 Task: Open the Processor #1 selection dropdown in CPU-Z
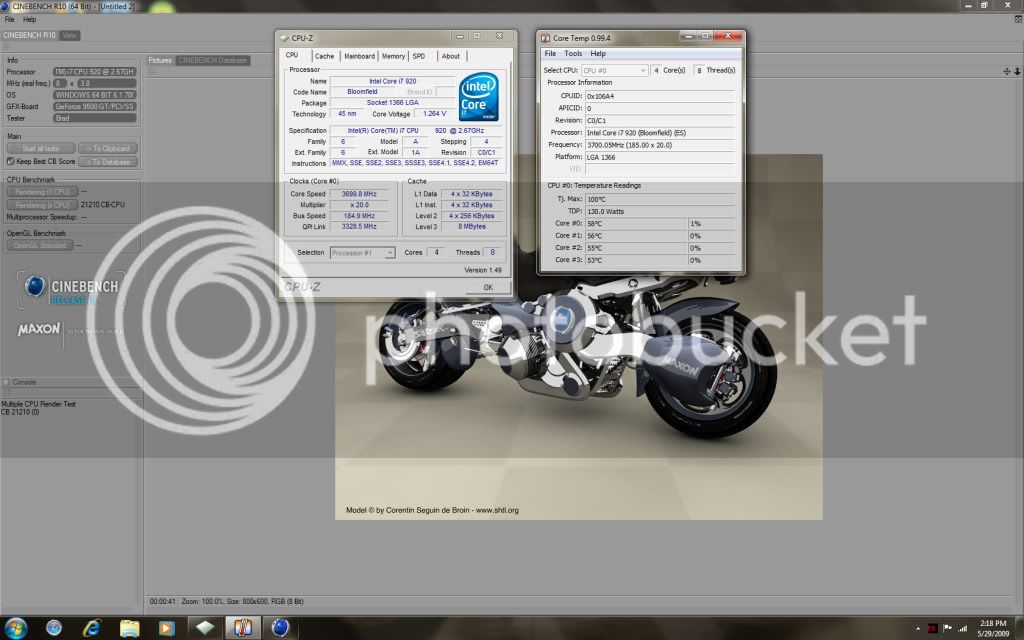362,253
